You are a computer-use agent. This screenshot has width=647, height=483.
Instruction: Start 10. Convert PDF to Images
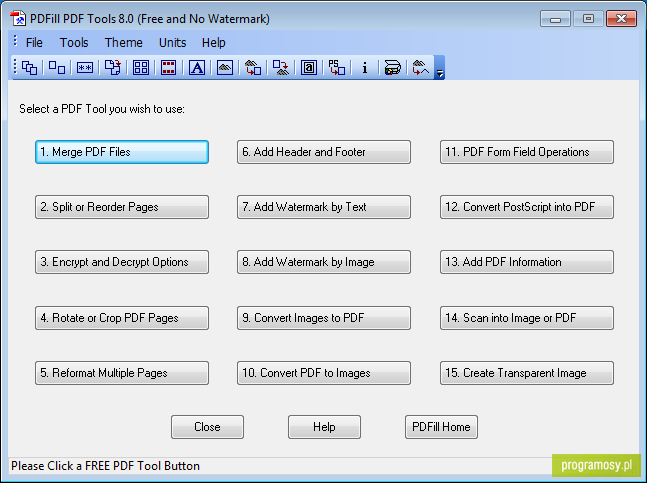point(324,373)
